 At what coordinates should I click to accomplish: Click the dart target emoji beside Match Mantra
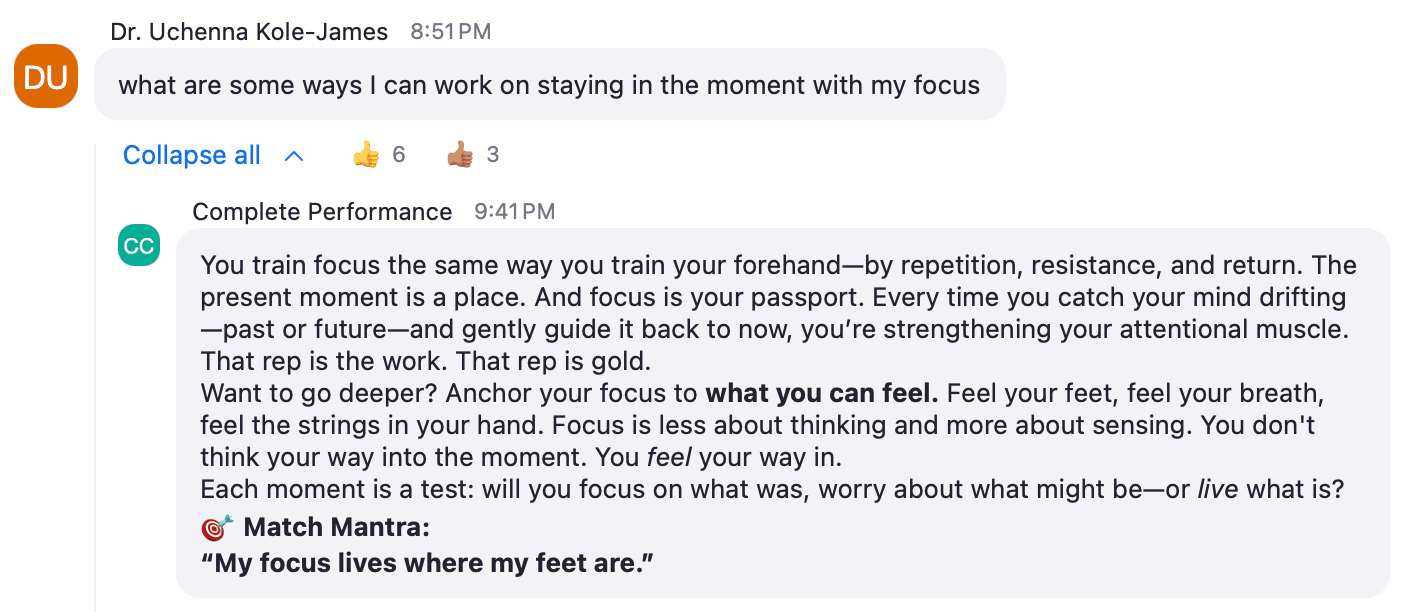click(216, 527)
